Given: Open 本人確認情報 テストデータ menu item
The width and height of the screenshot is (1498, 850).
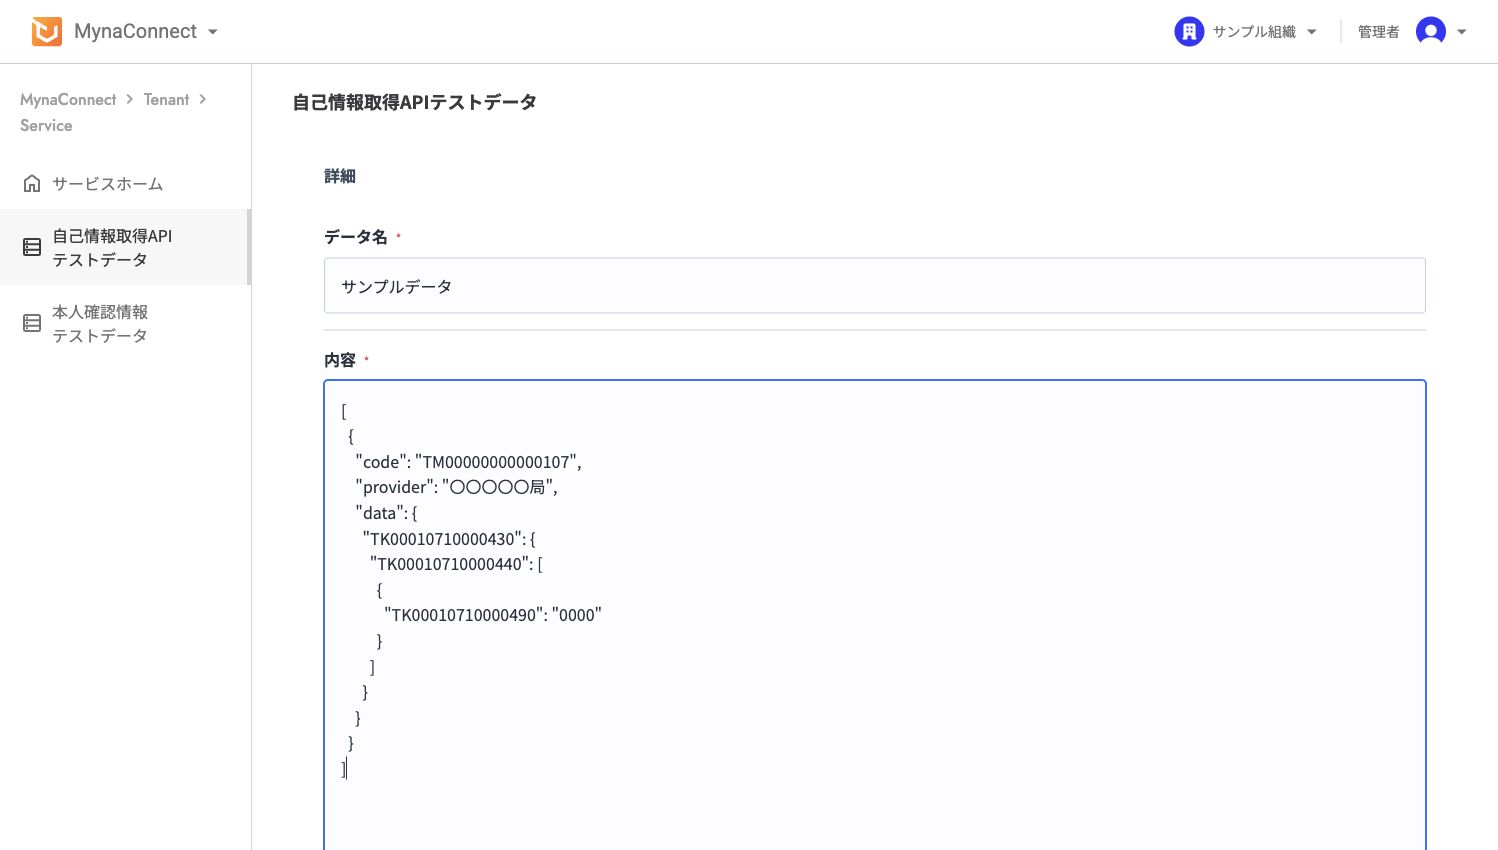Looking at the screenshot, I should click(125, 323).
